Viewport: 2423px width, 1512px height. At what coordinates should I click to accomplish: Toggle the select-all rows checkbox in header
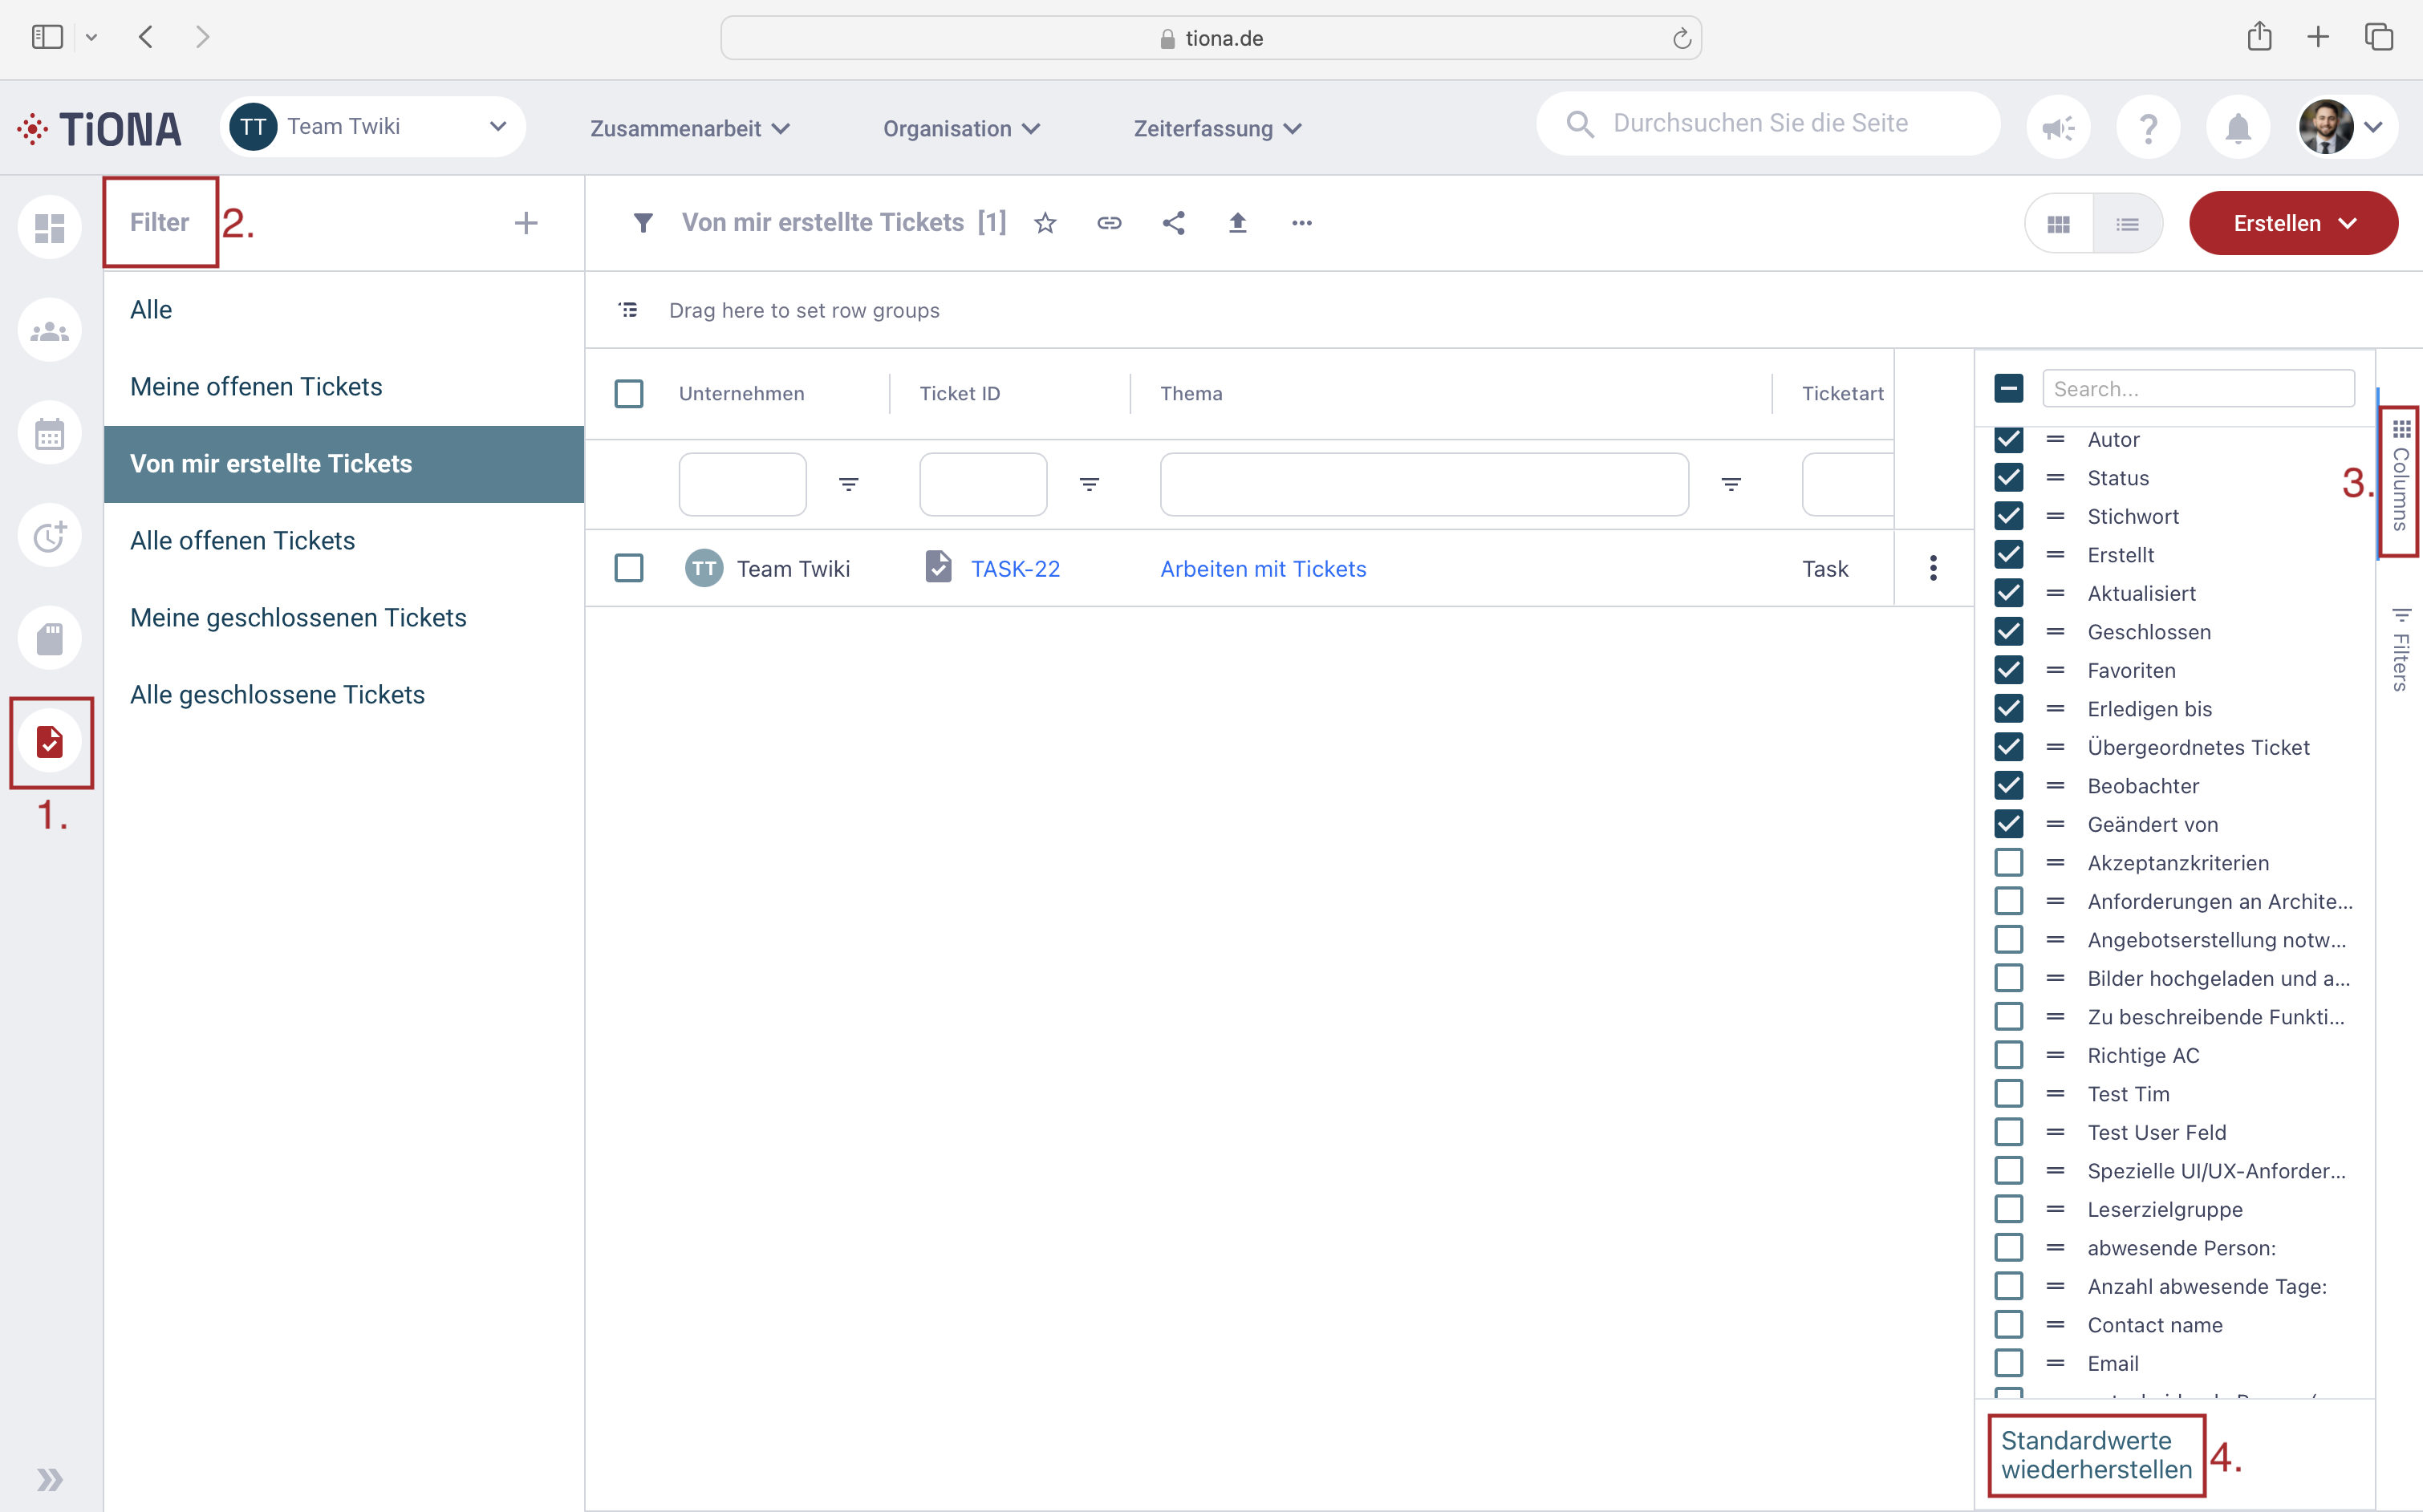click(x=629, y=393)
